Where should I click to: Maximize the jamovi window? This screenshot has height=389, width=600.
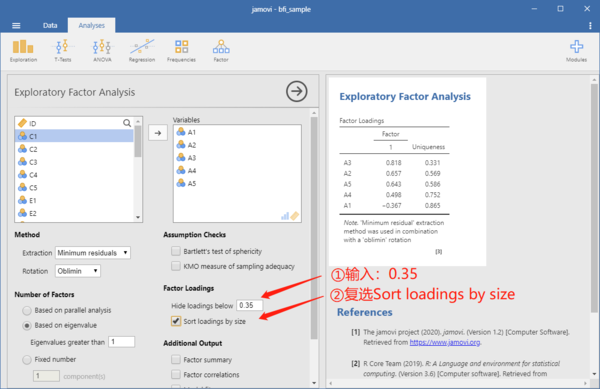(560, 9)
